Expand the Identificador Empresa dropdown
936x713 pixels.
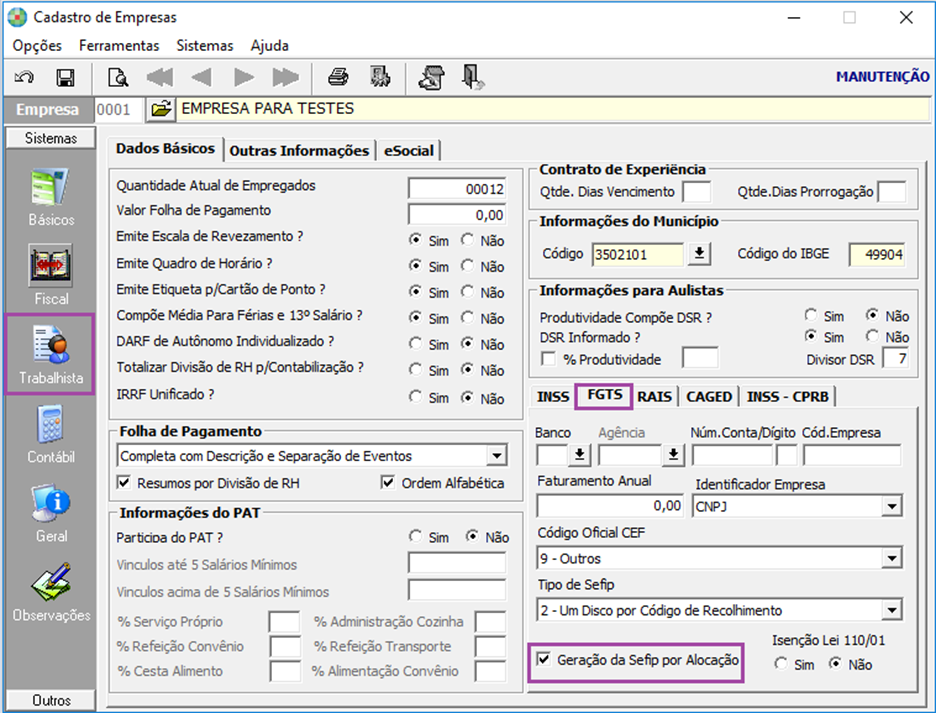point(892,507)
